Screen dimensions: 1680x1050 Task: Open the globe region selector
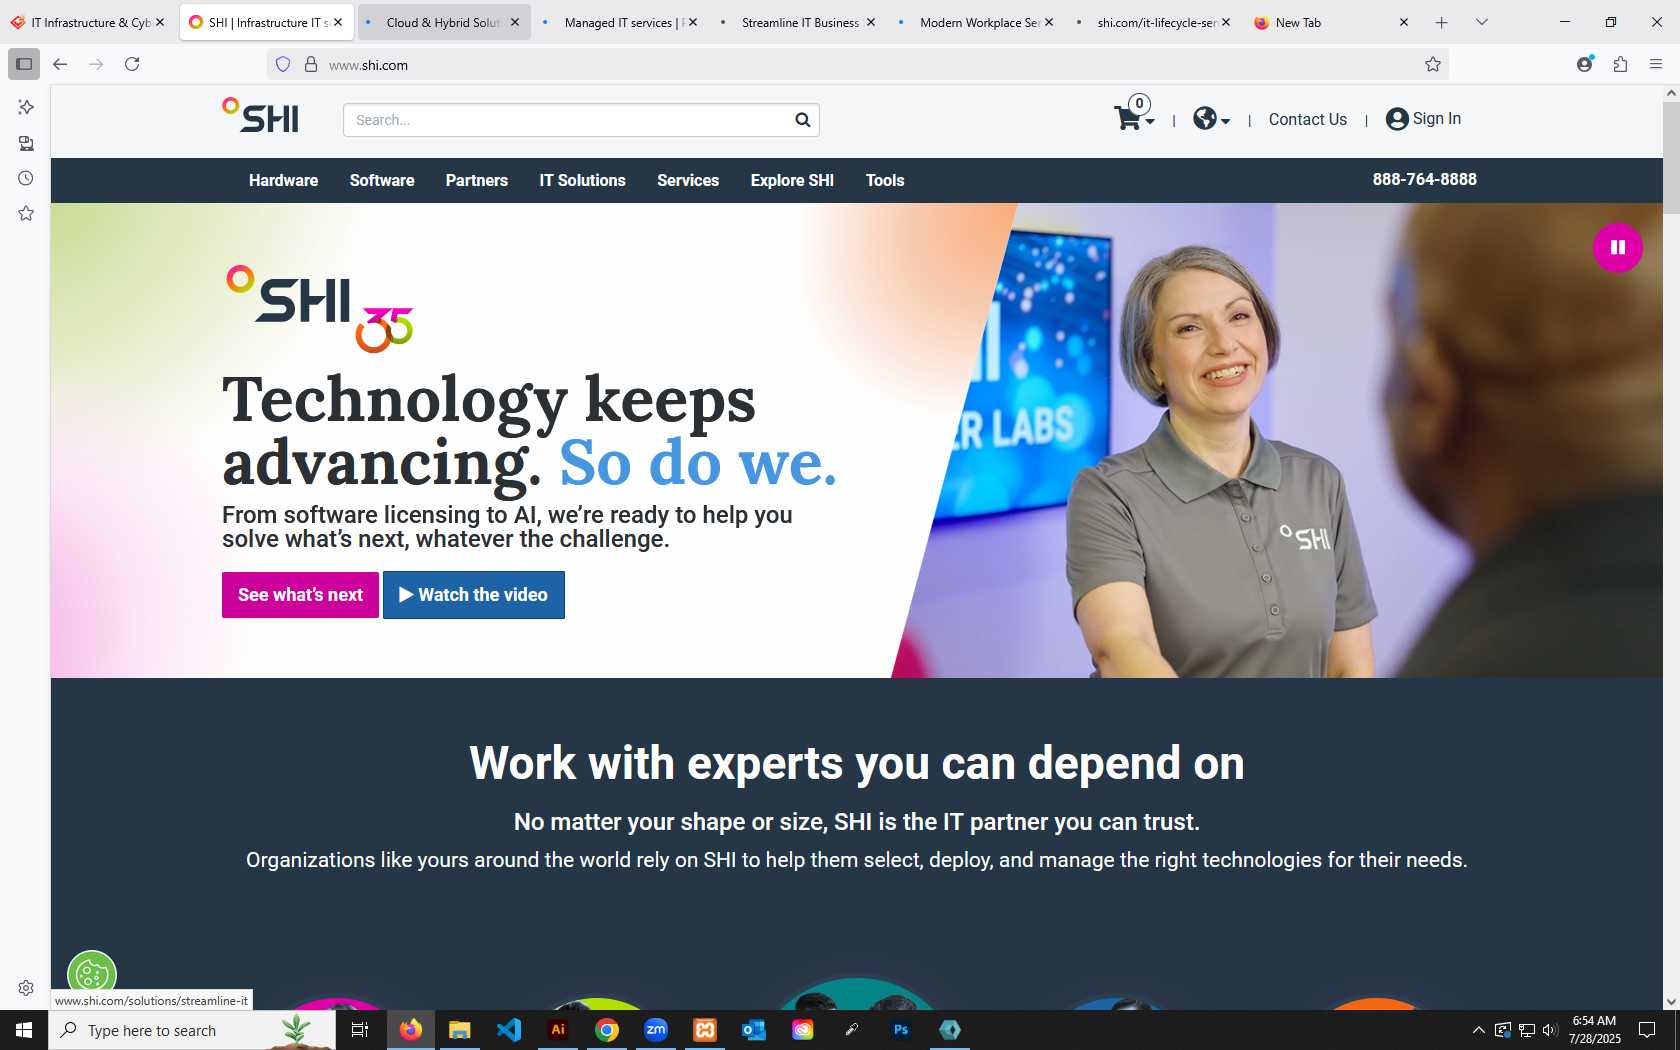1211,119
